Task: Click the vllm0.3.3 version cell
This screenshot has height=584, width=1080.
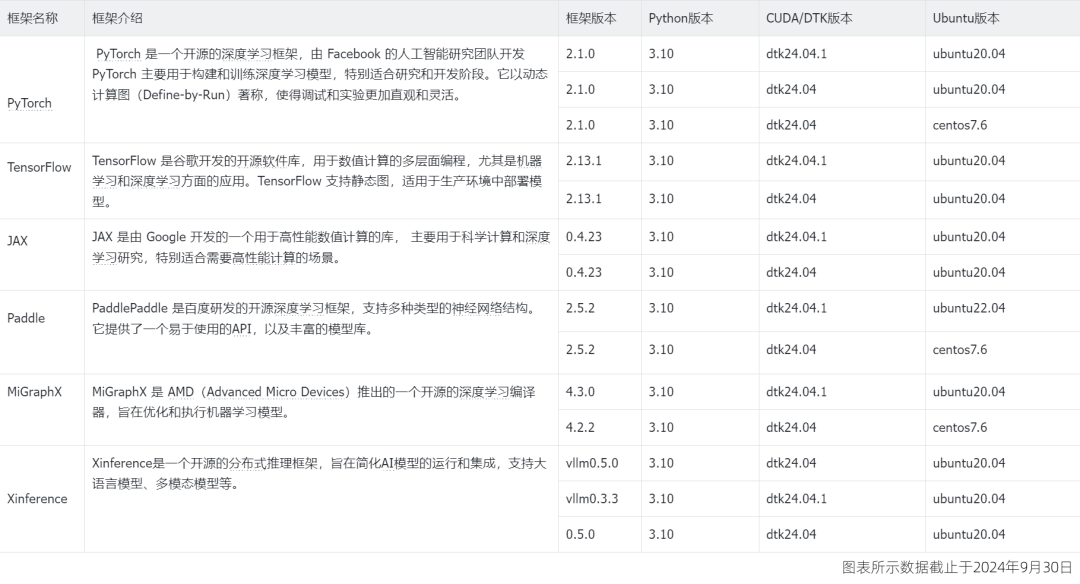Action: click(x=592, y=498)
